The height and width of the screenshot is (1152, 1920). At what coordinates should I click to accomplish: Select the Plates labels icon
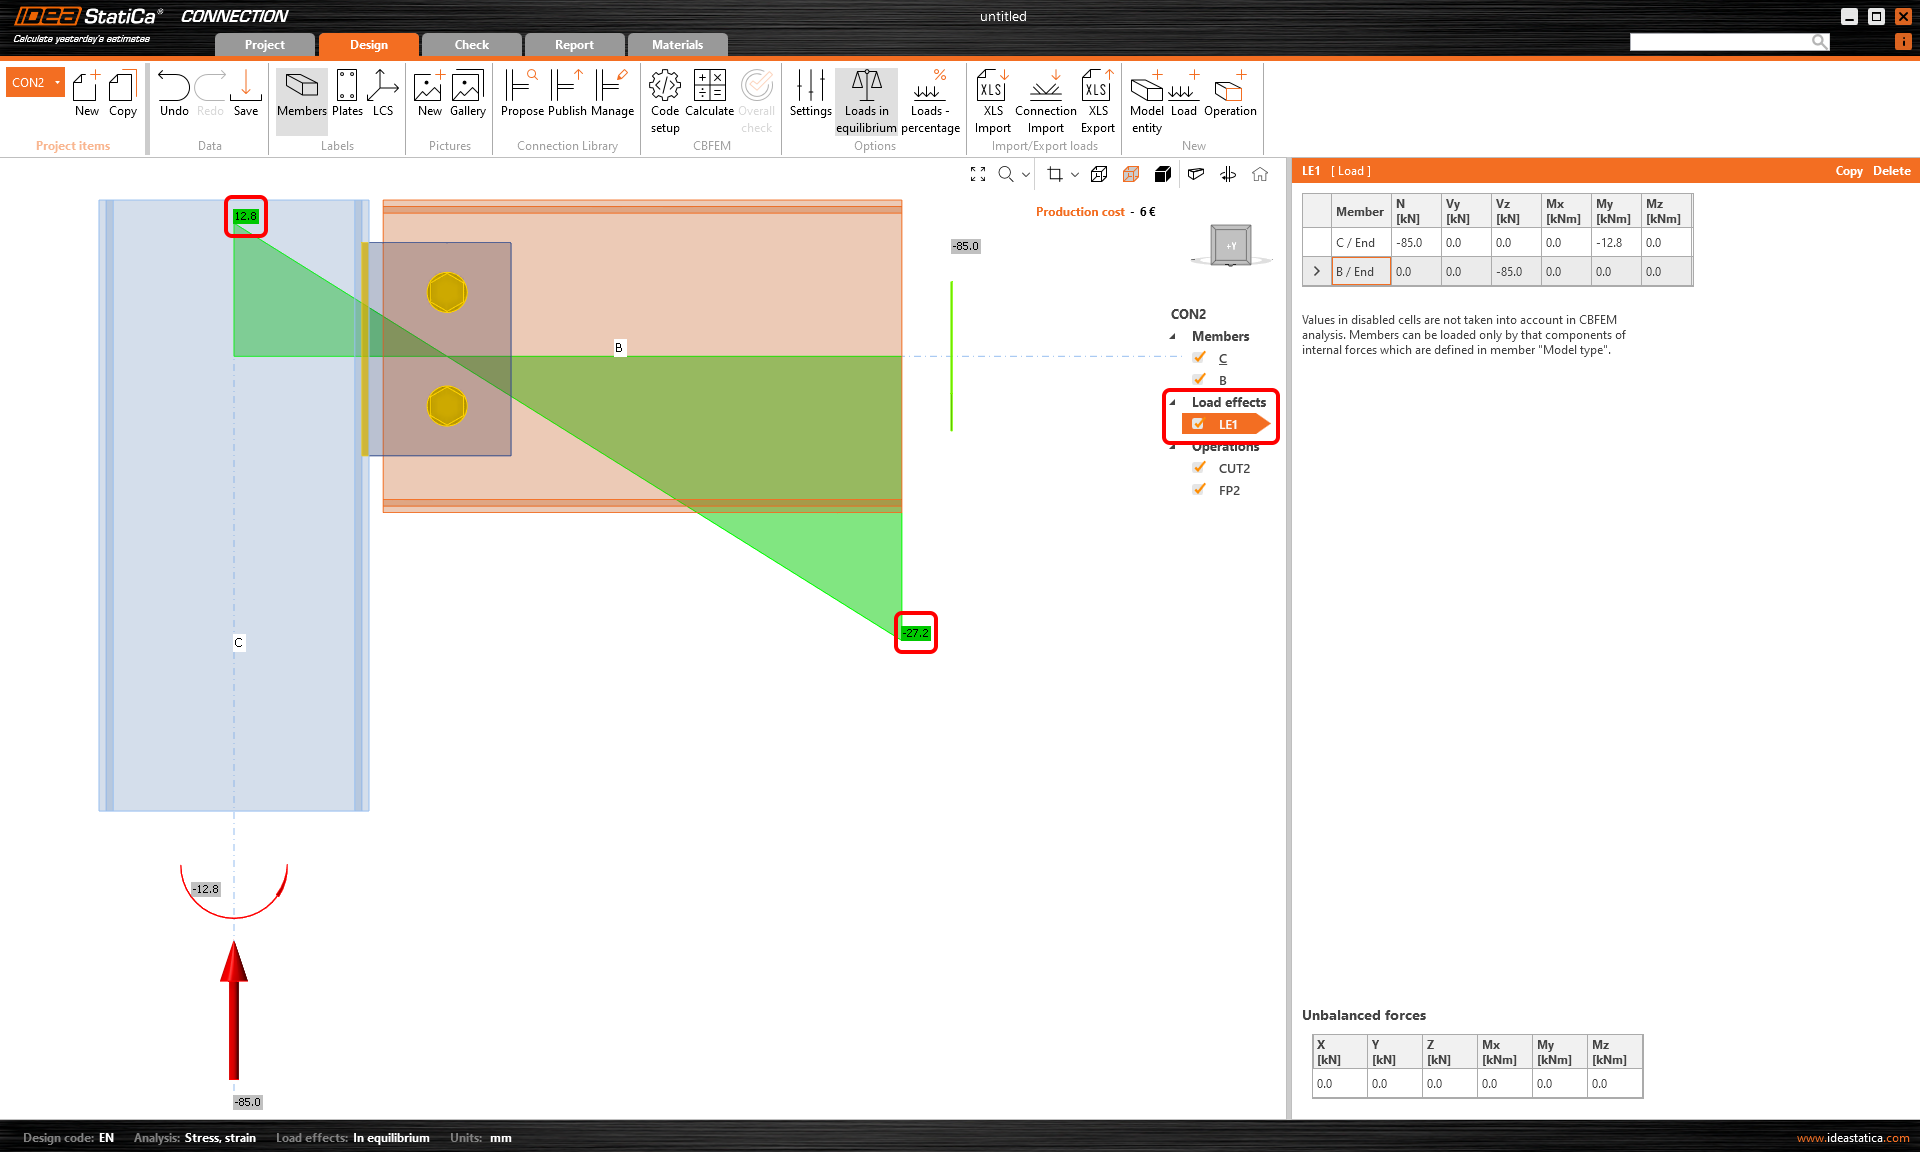point(347,95)
